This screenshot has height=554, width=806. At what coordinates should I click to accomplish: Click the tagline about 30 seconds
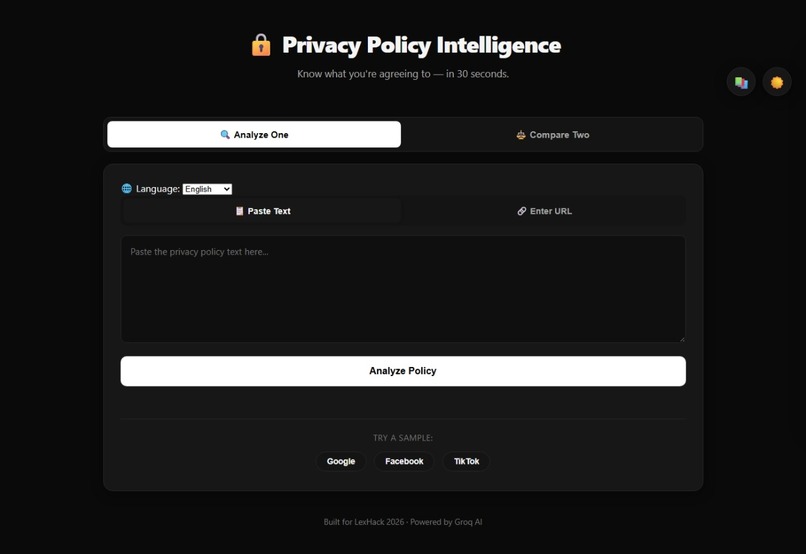403,74
